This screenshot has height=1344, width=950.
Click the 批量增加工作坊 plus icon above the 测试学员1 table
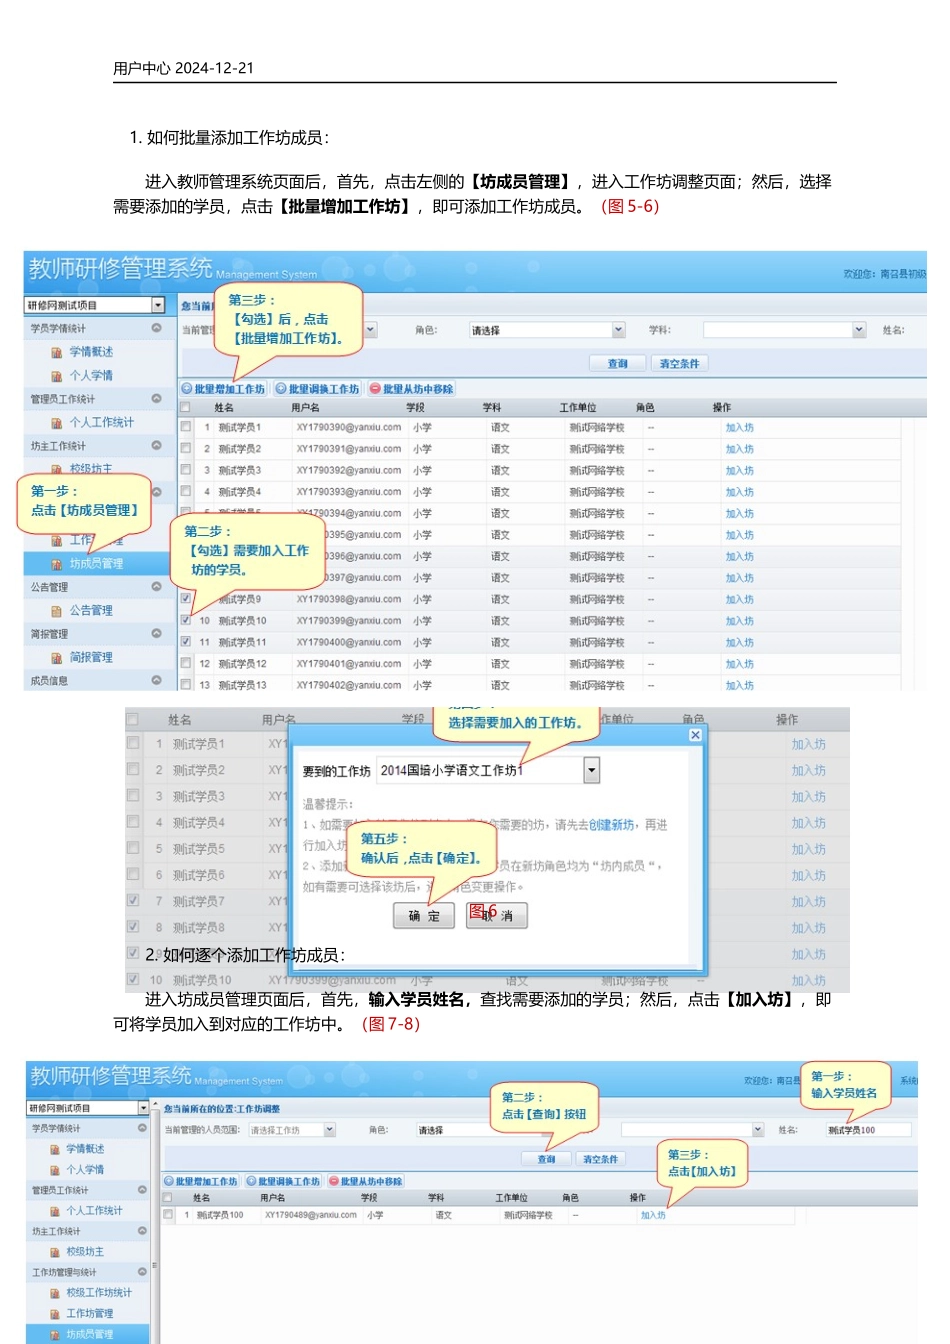coord(186,389)
